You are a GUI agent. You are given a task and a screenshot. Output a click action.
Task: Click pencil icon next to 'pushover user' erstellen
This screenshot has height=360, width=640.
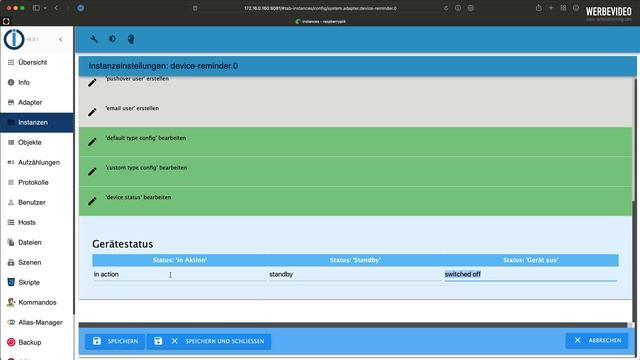click(x=92, y=82)
